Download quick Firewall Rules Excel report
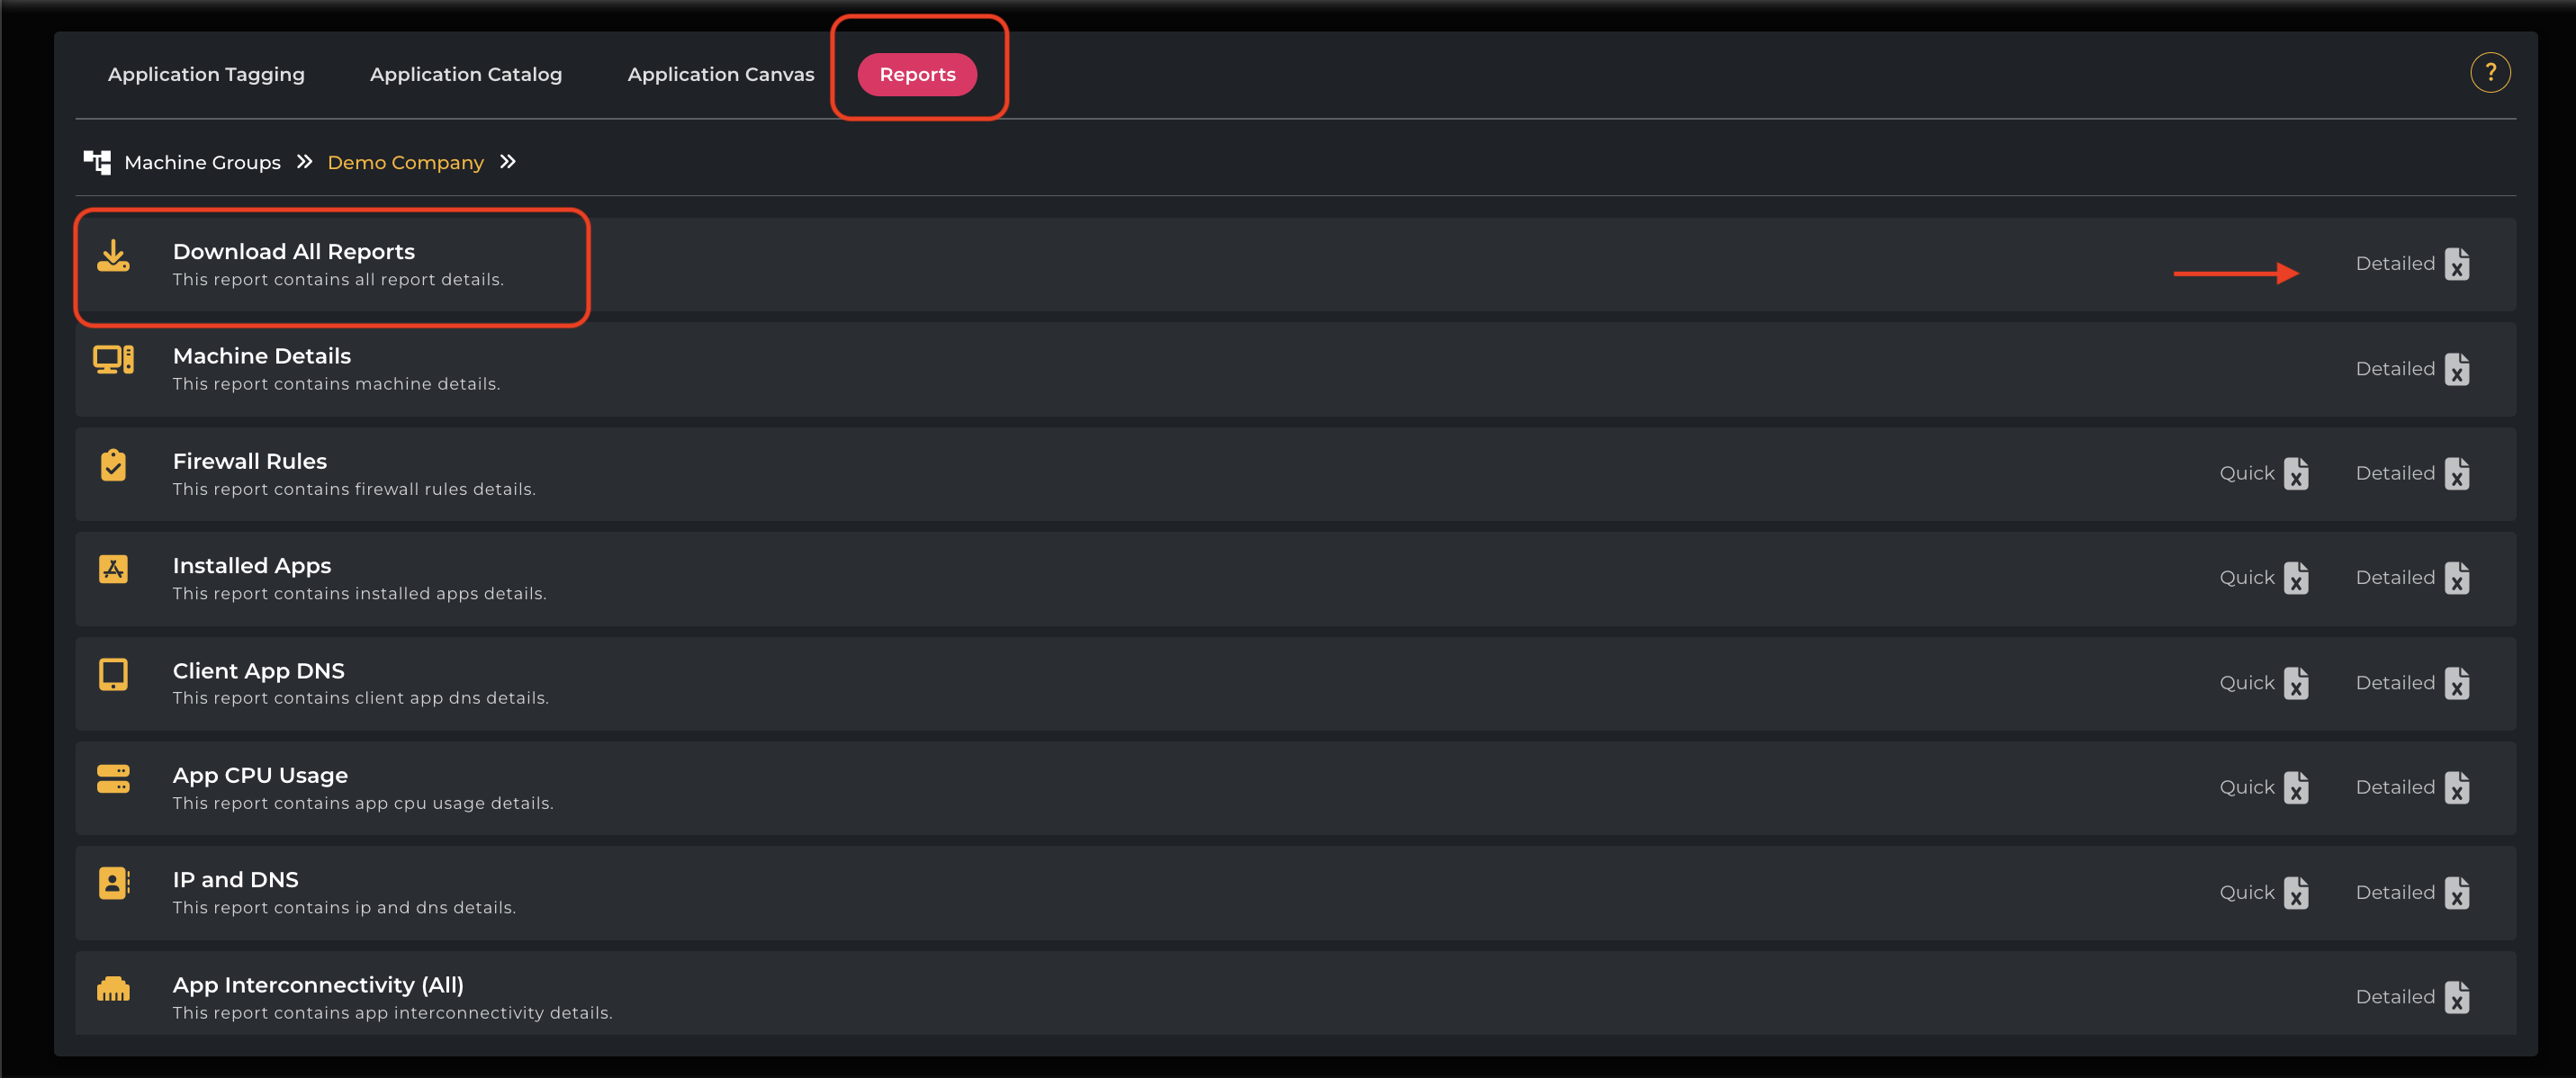The height and width of the screenshot is (1078, 2576). coord(2296,474)
